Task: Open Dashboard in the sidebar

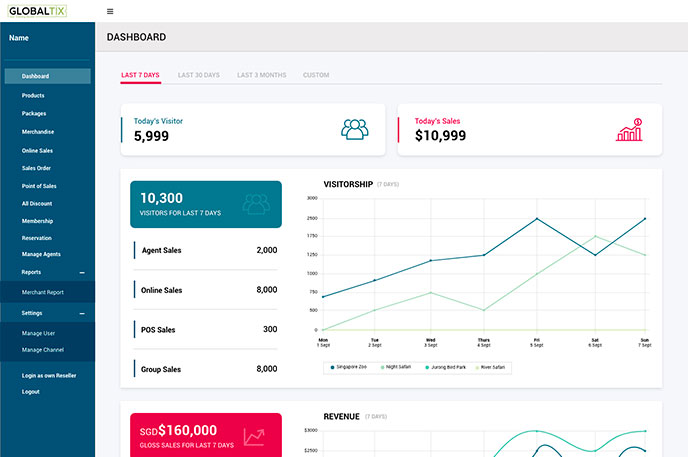Action: pyautogui.click(x=47, y=76)
